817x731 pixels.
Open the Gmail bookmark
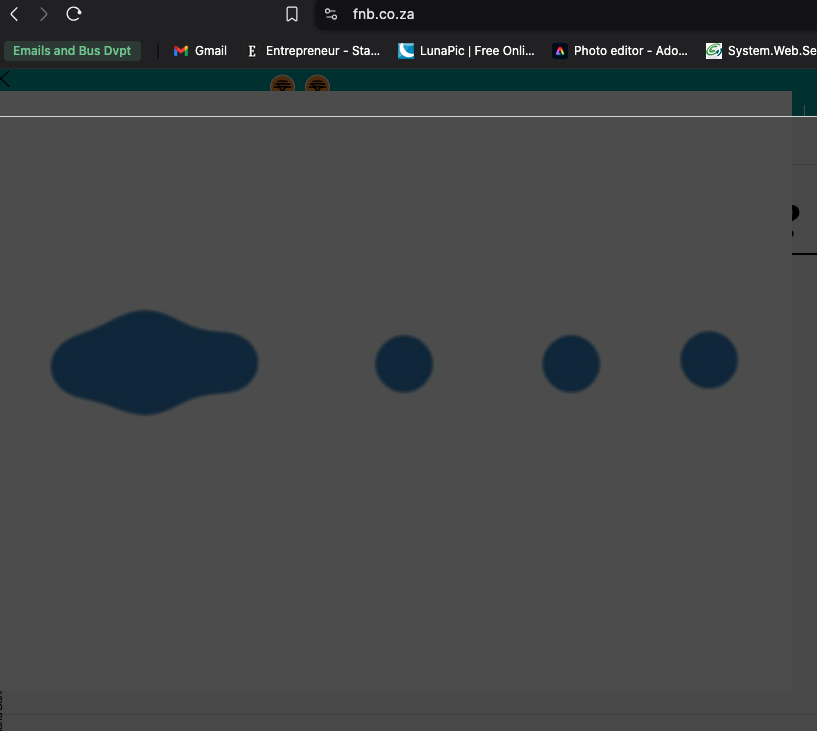[x=200, y=51]
